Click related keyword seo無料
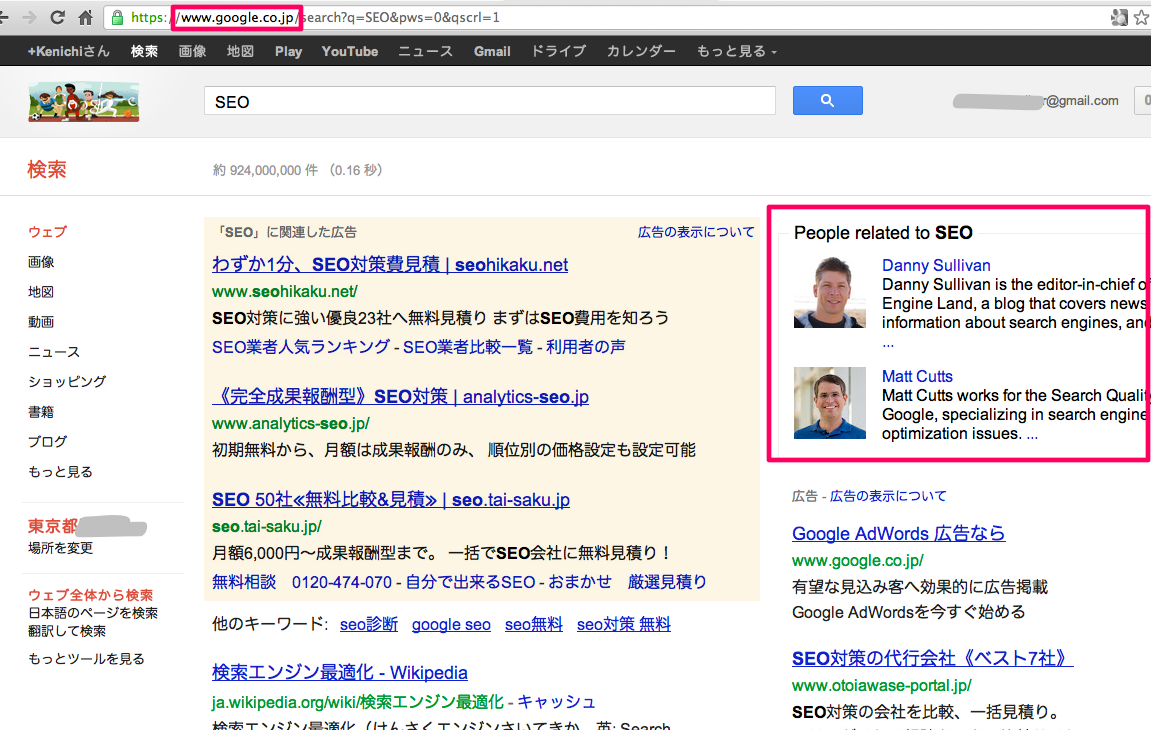 click(534, 624)
